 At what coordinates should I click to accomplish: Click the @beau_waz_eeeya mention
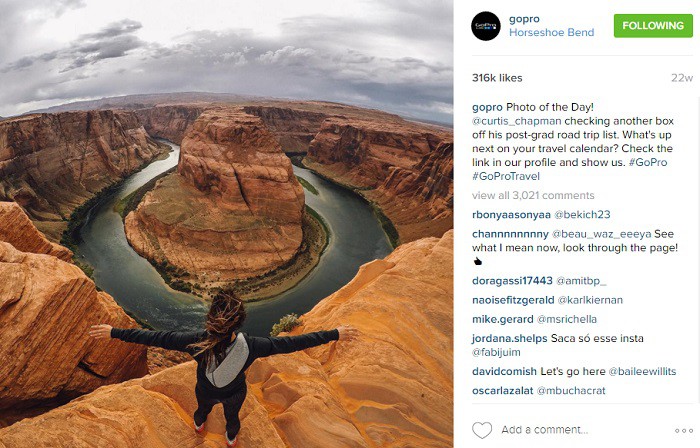coord(601,234)
